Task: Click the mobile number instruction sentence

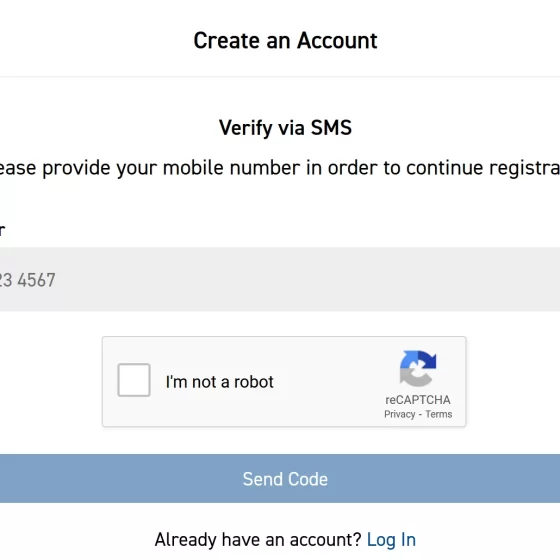Action: pos(280,168)
